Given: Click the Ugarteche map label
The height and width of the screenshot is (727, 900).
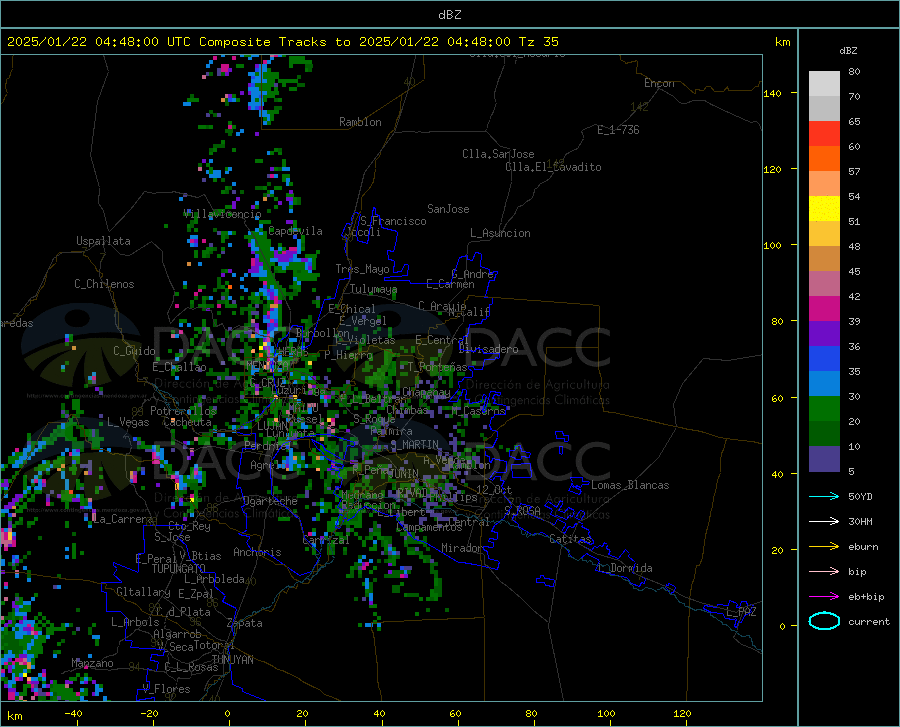Looking at the screenshot, I should [270, 501].
